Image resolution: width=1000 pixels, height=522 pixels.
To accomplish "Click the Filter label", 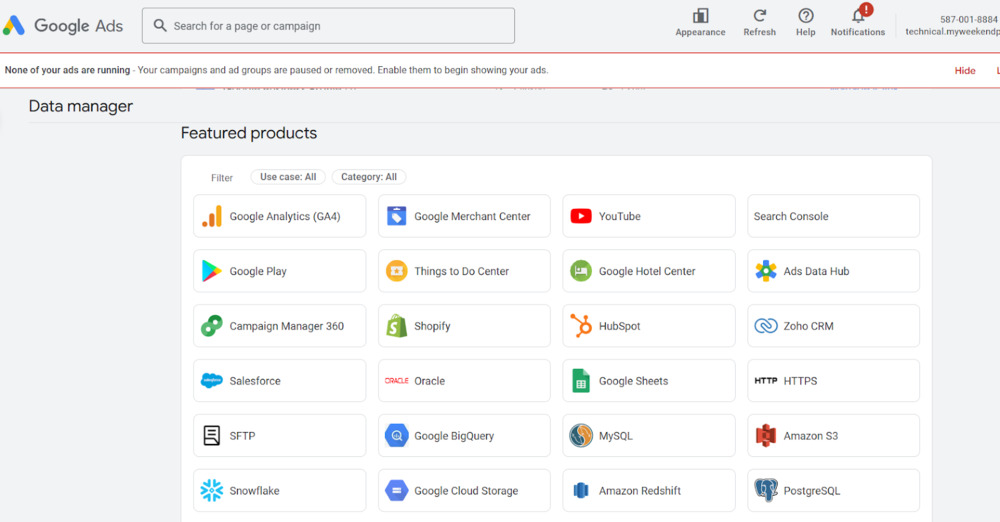I will click(x=222, y=178).
